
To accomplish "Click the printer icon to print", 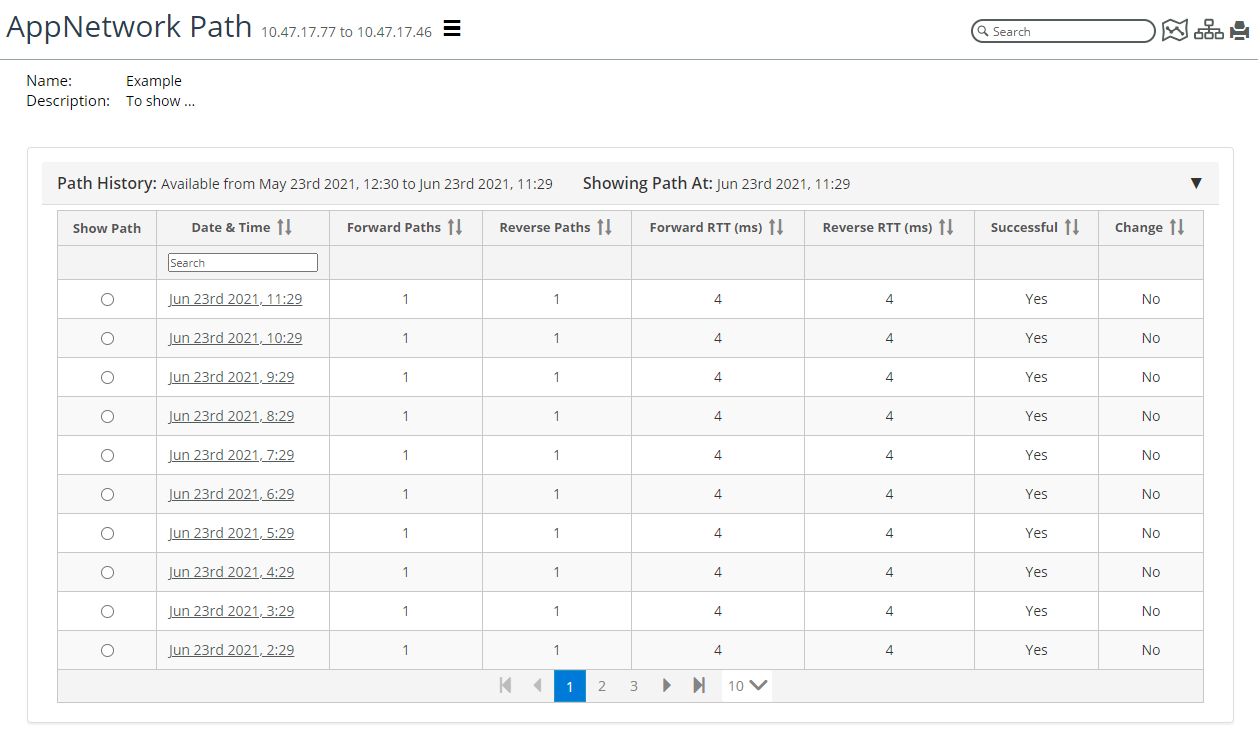I will click(1240, 31).
